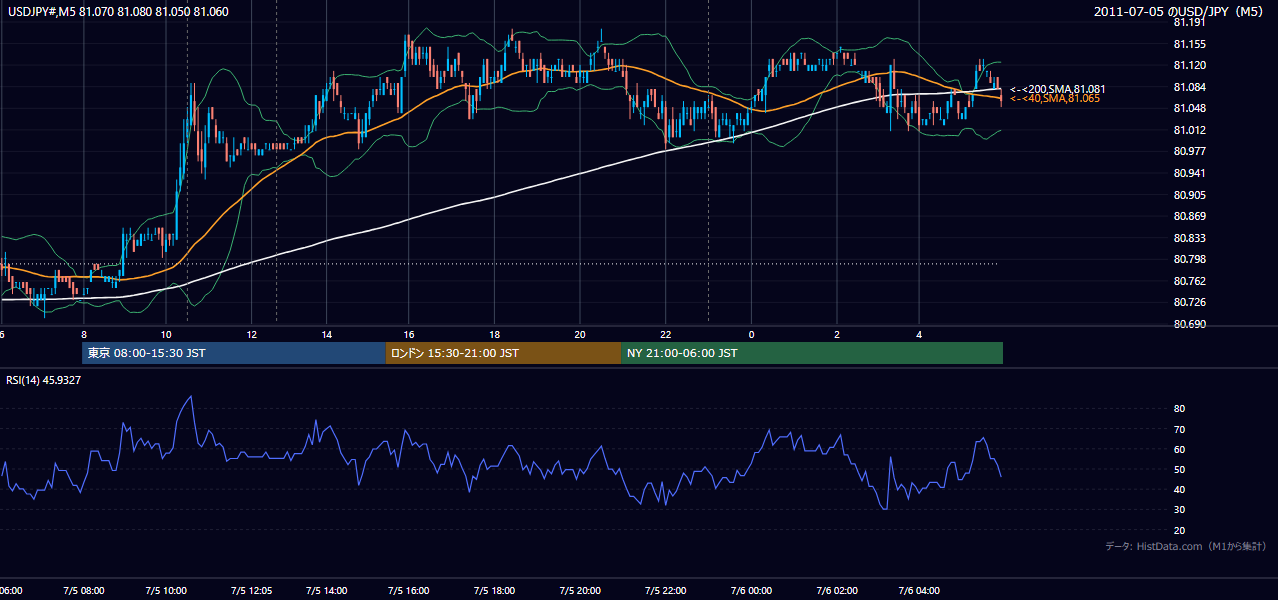Viewport: 1278px width, 600px height.
Task: Click RSI axis level 20
Action: click(1180, 530)
